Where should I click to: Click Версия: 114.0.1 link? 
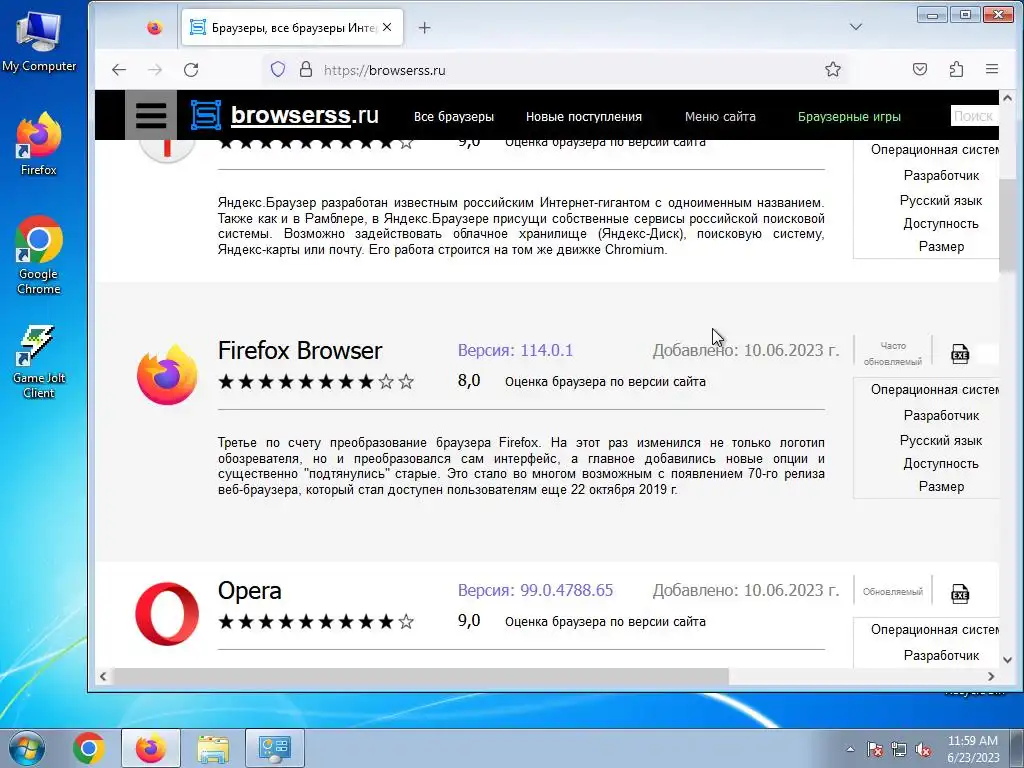515,350
